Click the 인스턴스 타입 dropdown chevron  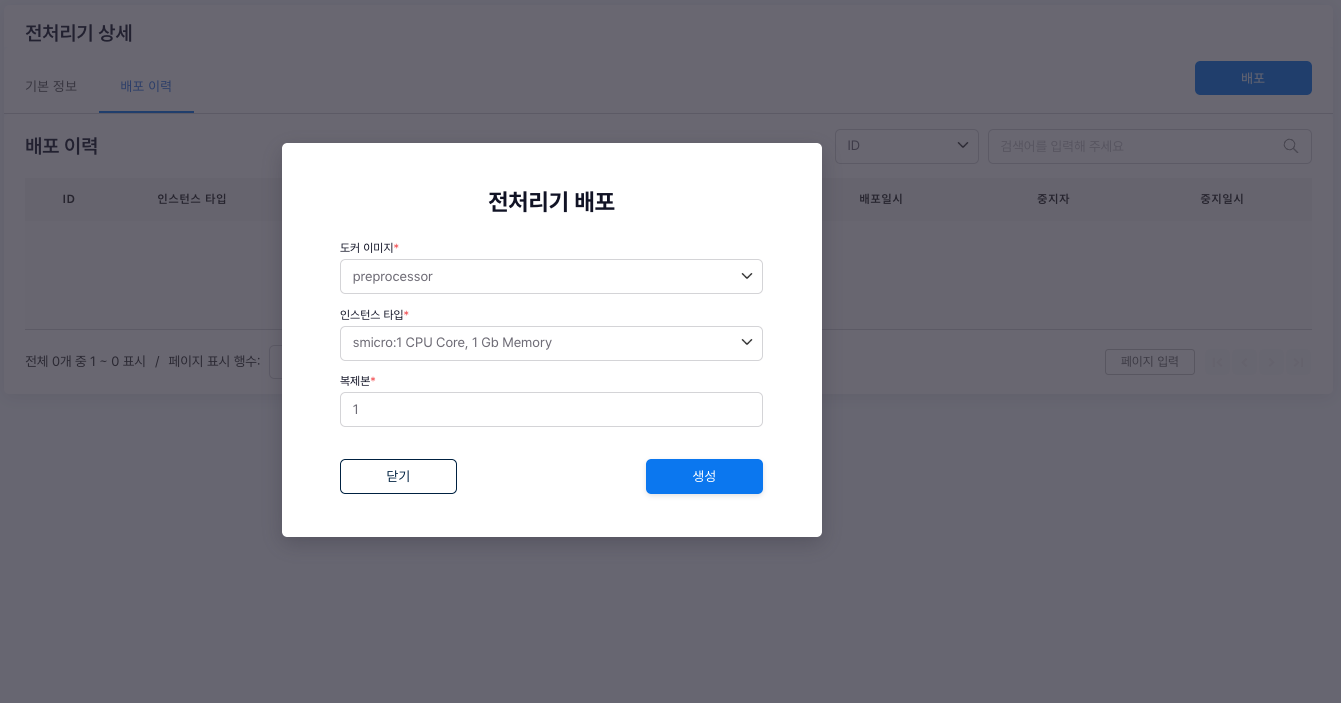[x=746, y=343]
